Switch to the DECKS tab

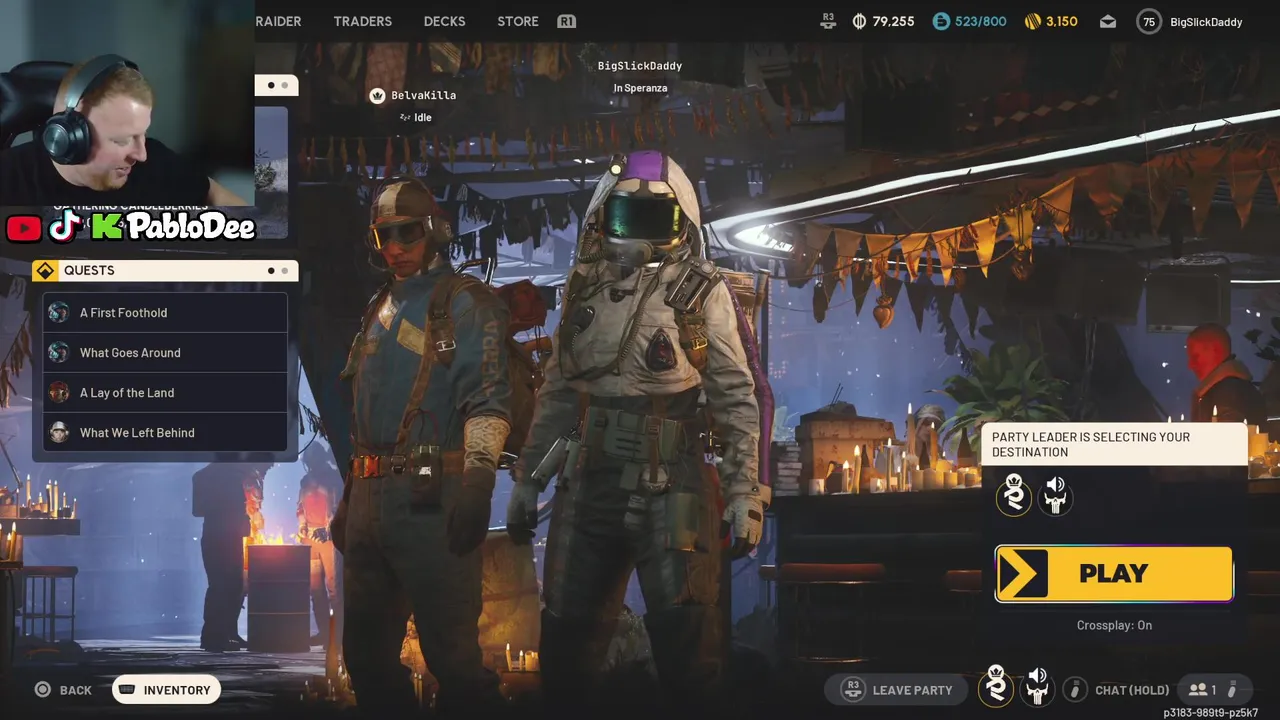pyautogui.click(x=444, y=21)
